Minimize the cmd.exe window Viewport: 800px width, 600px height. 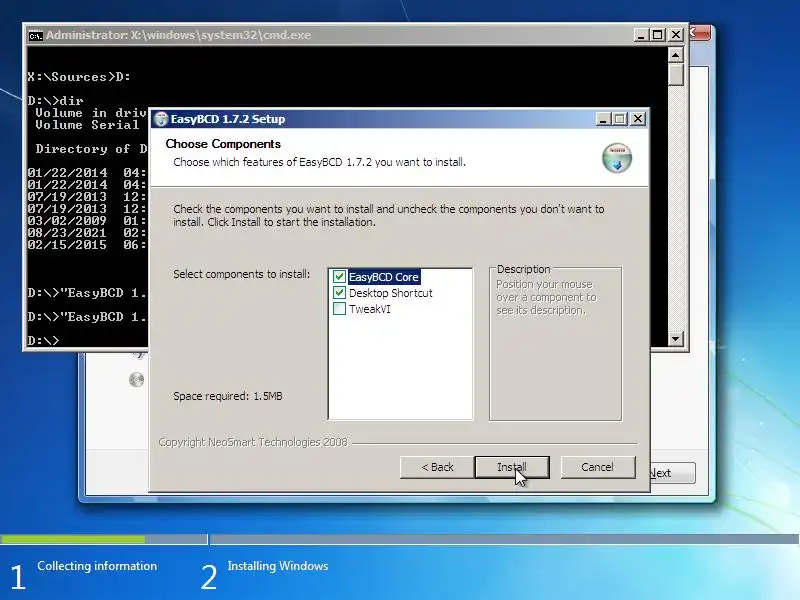(x=641, y=35)
